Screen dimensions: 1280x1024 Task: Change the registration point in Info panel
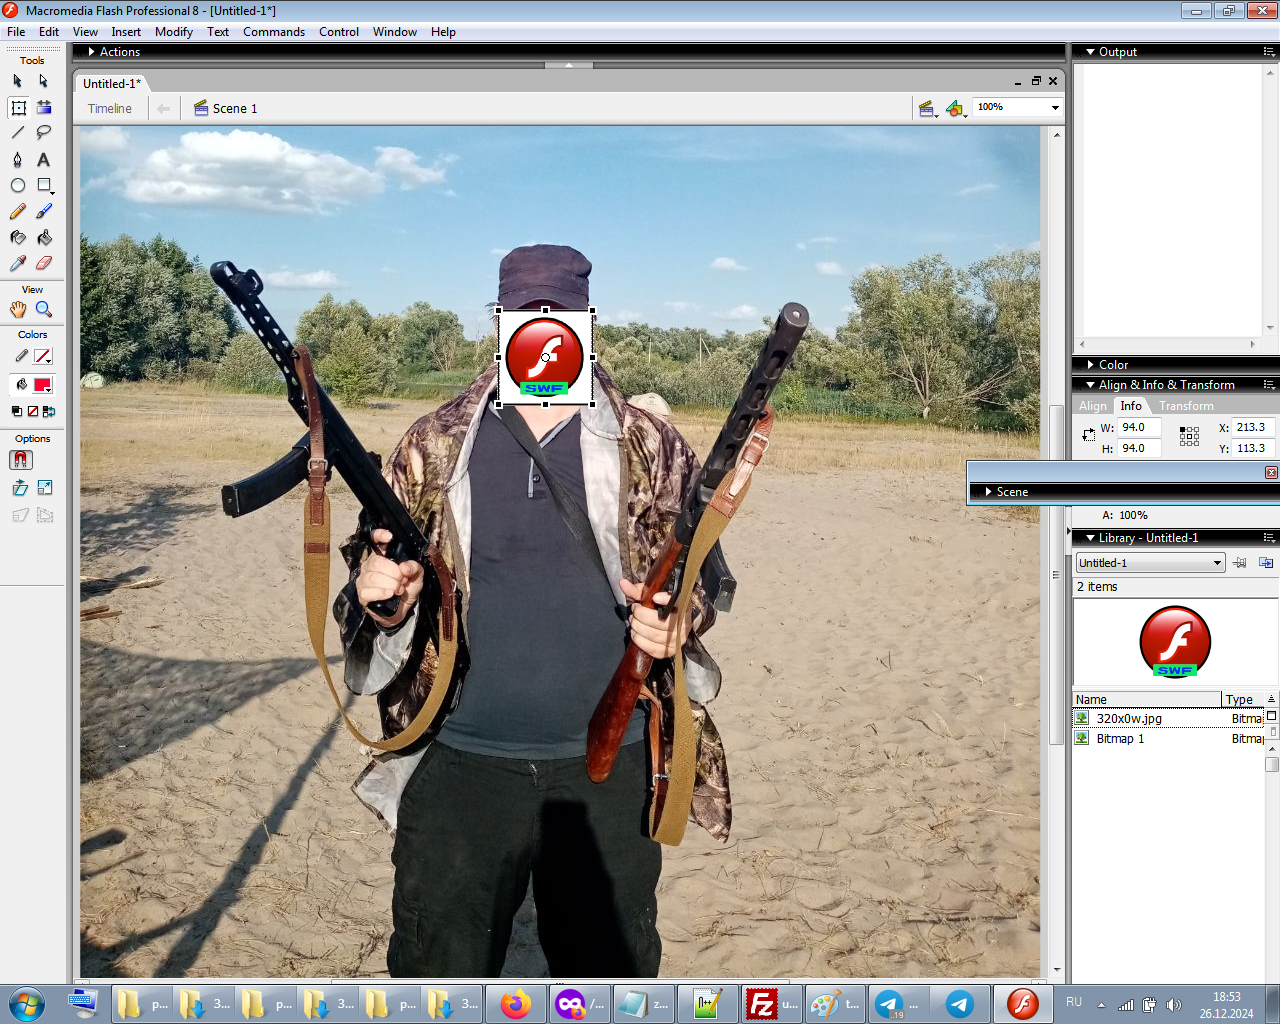[1189, 436]
